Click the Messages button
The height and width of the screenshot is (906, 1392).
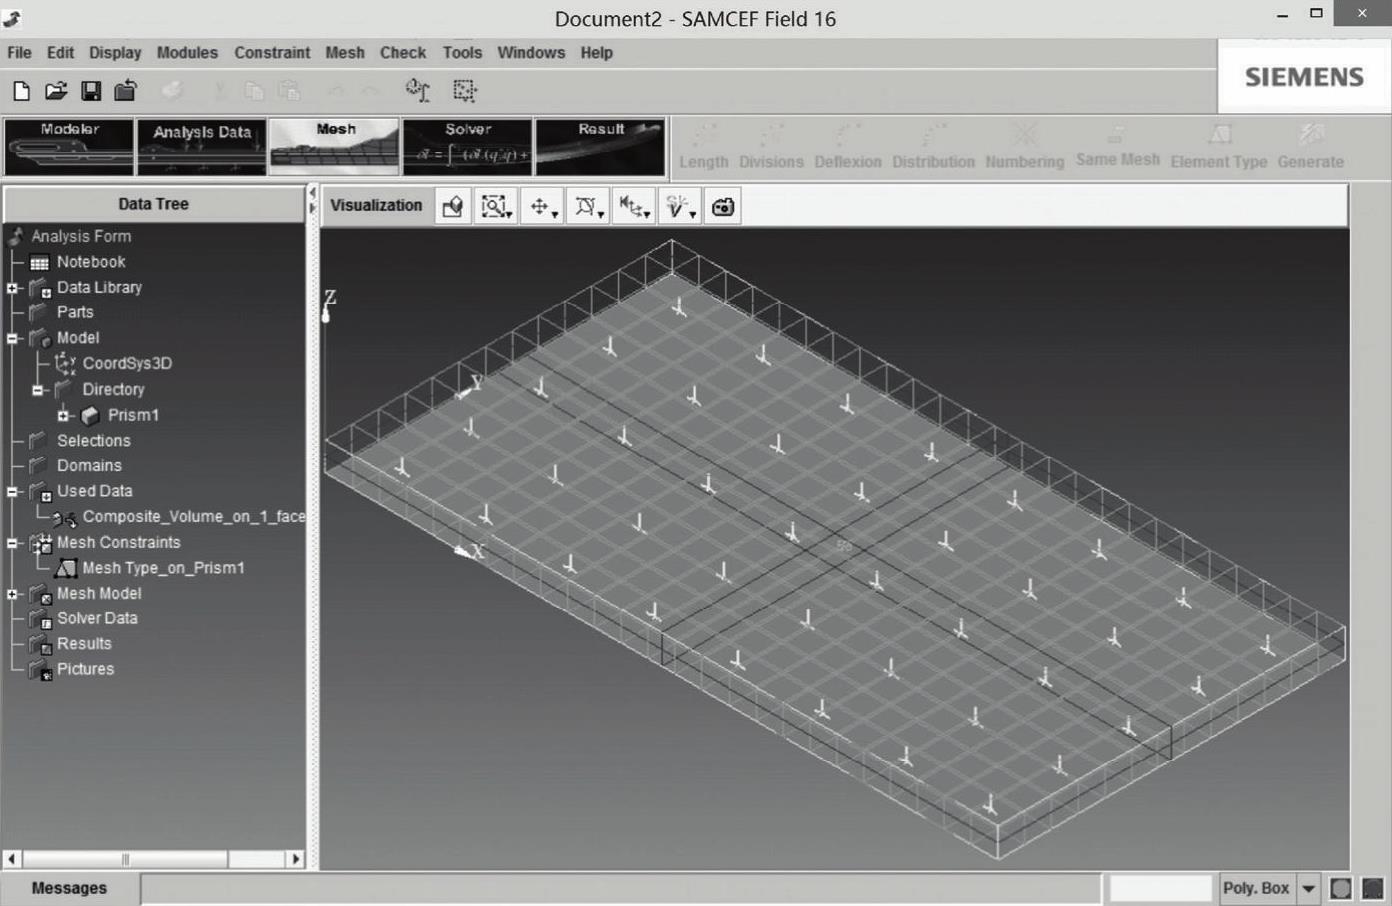(x=69, y=888)
